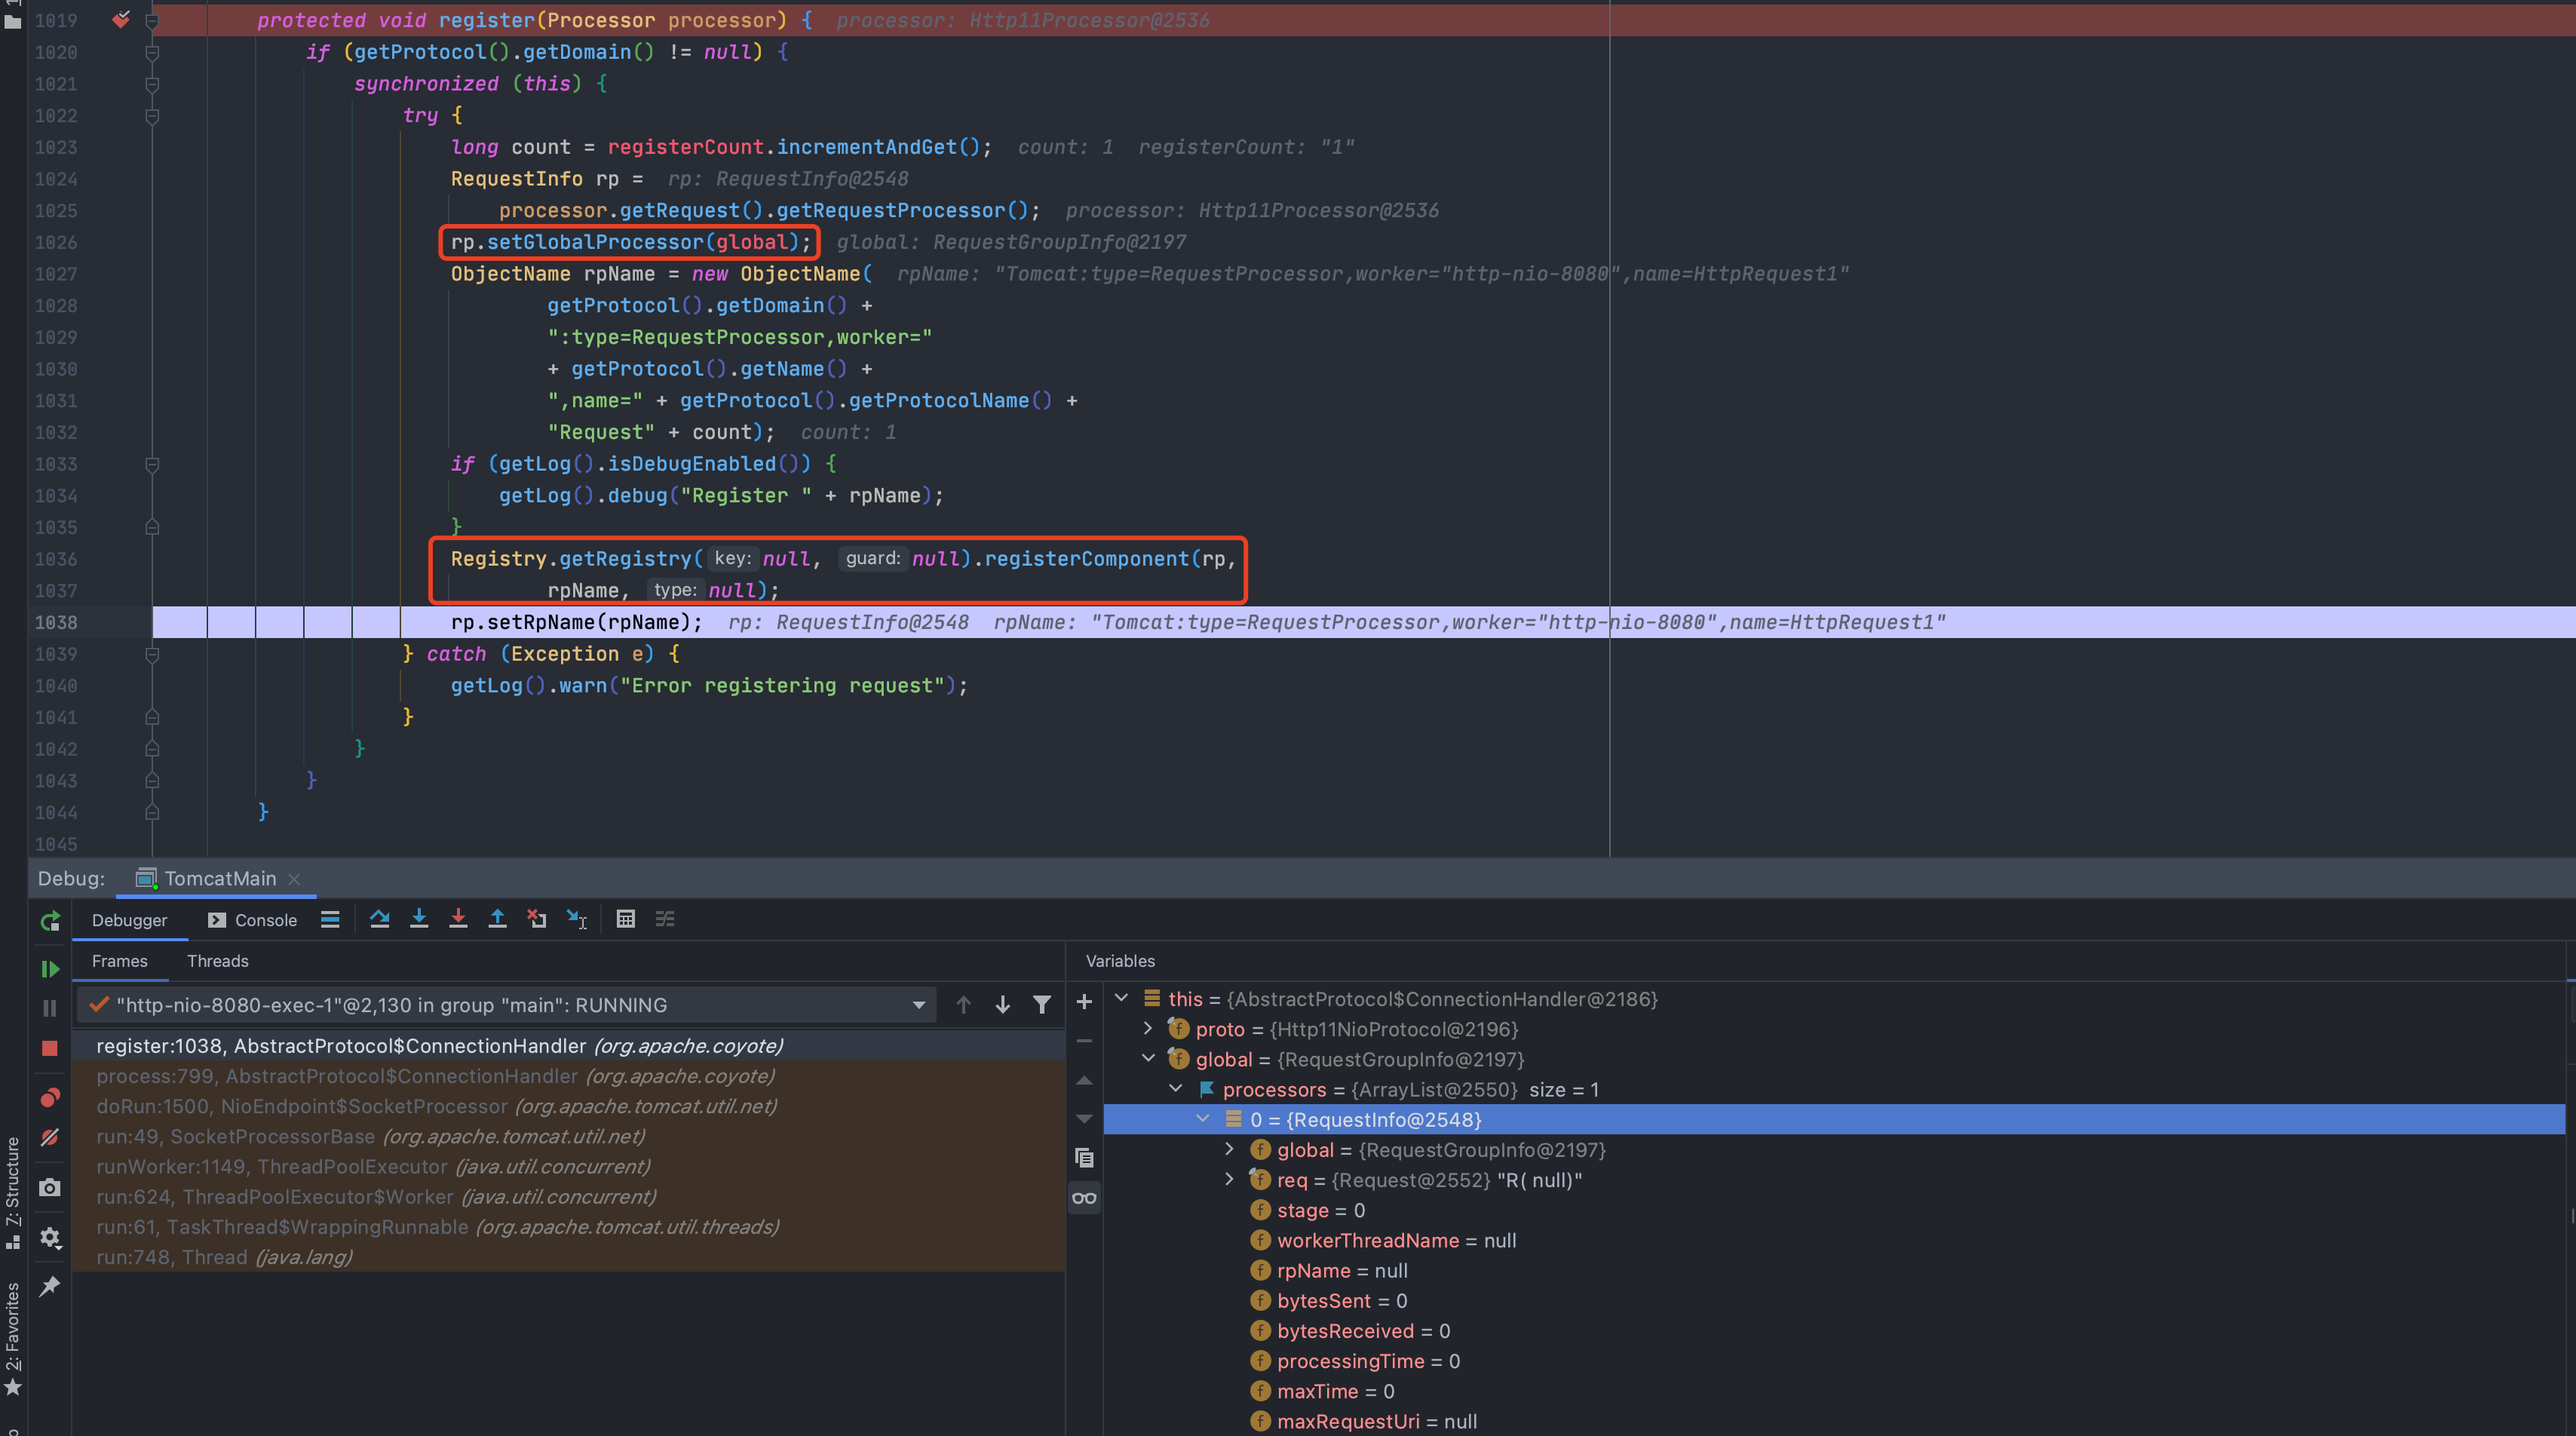The height and width of the screenshot is (1436, 2576).
Task: Toggle the breakpoint on line 1019
Action: (121, 19)
